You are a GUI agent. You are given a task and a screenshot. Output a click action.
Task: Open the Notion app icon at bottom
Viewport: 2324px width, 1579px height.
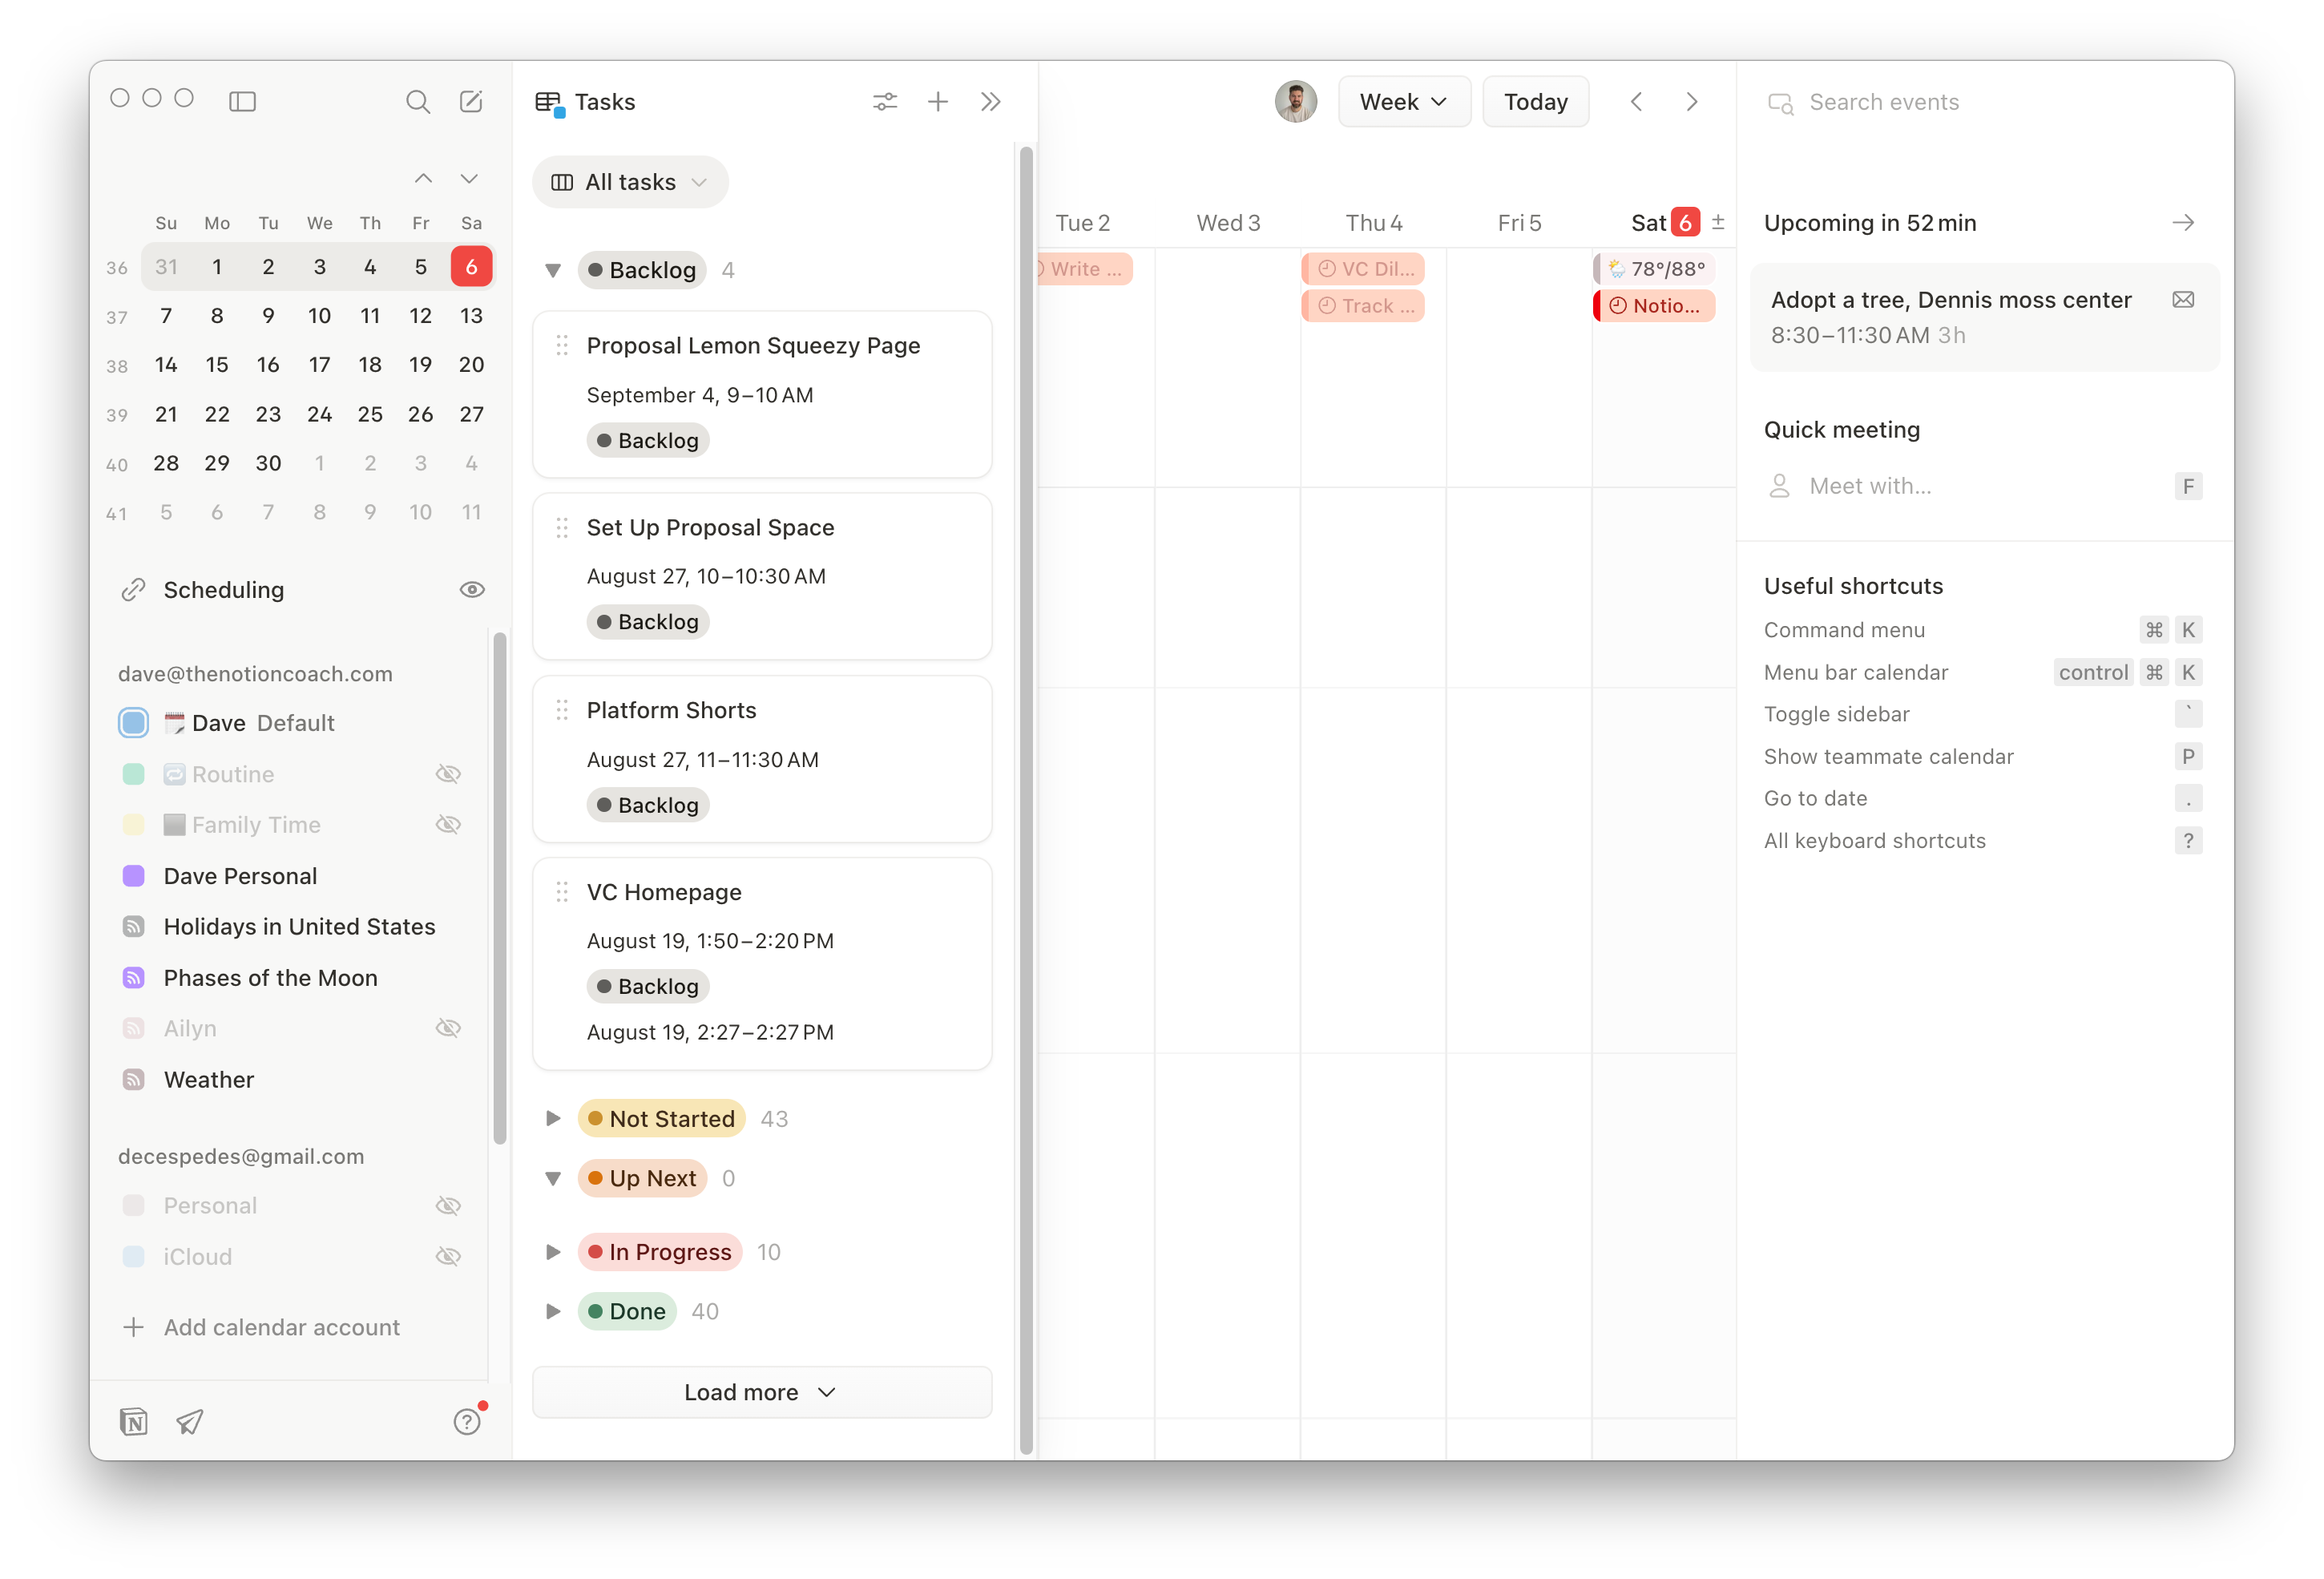pos(133,1421)
